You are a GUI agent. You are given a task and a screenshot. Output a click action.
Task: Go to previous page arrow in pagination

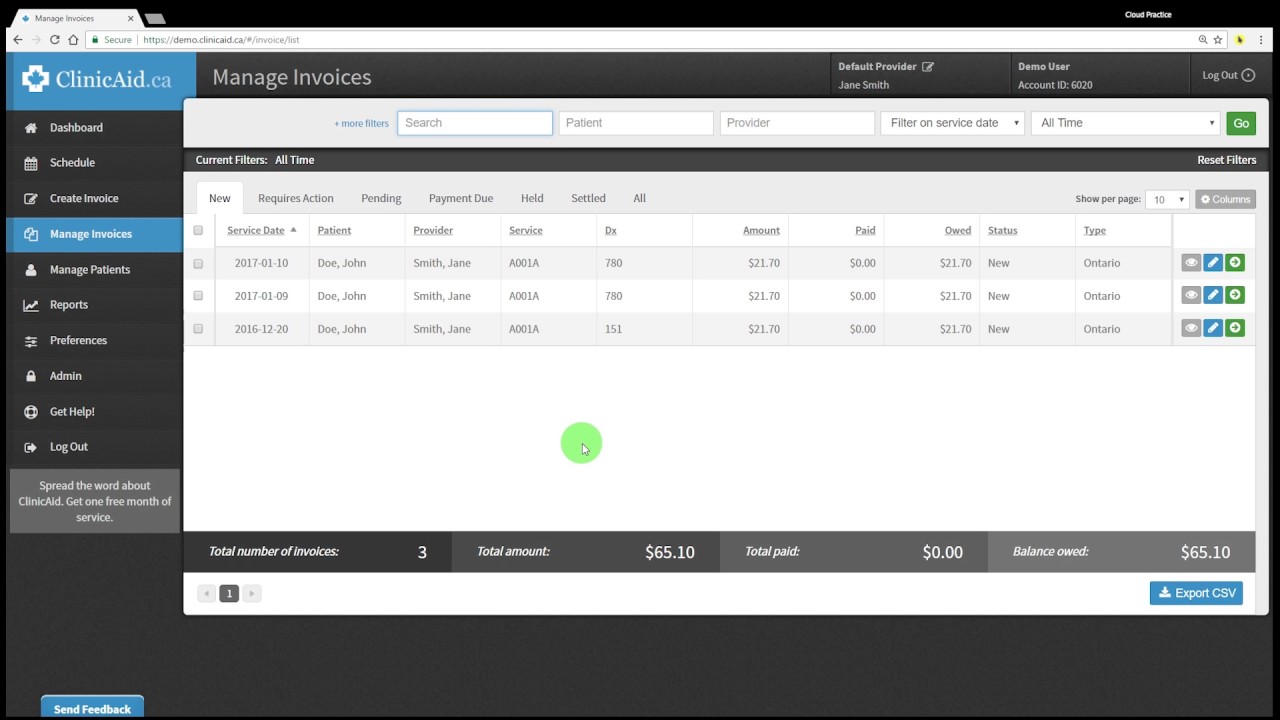point(206,594)
